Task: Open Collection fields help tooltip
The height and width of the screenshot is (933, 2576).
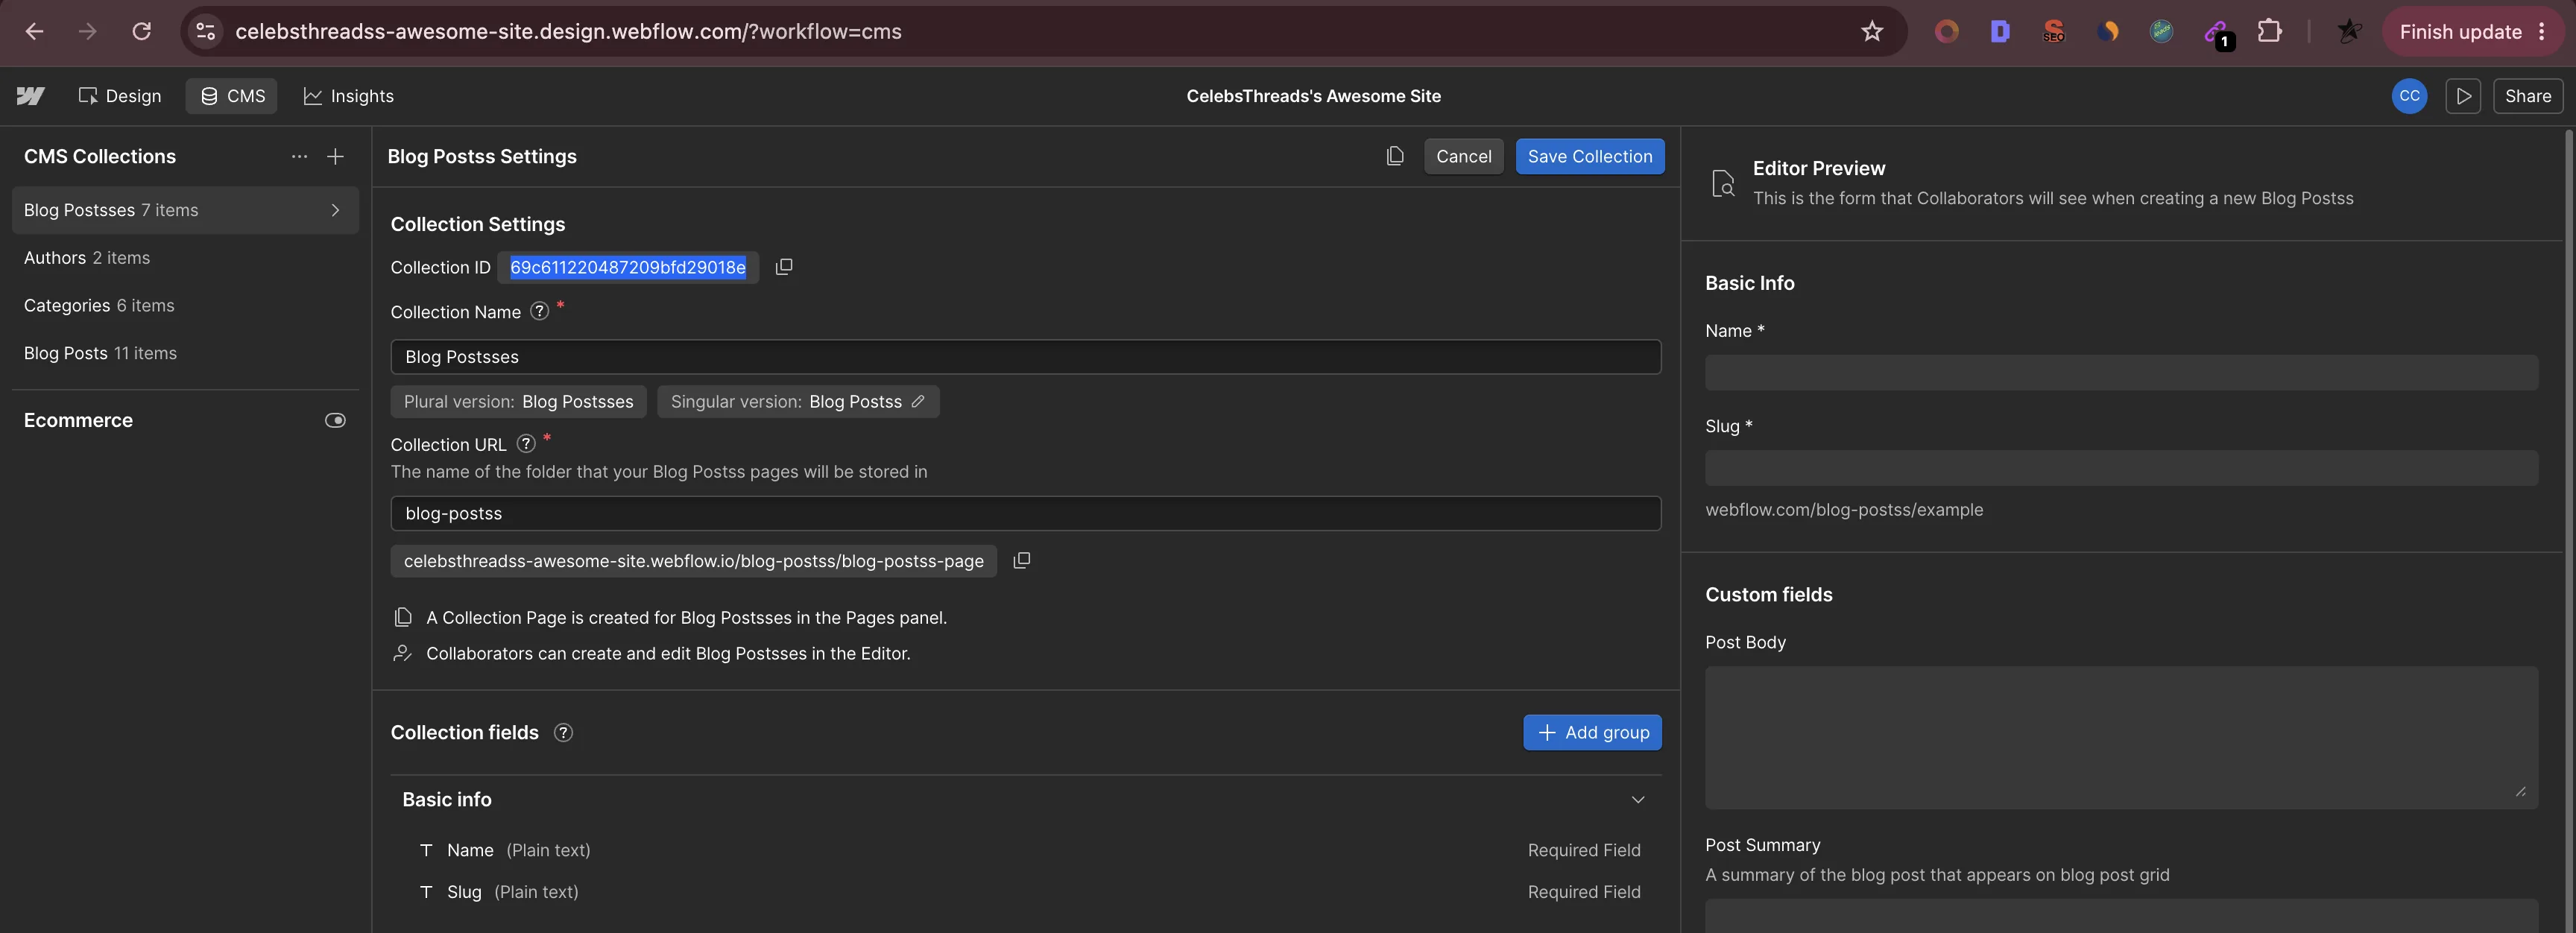Action: coord(563,732)
